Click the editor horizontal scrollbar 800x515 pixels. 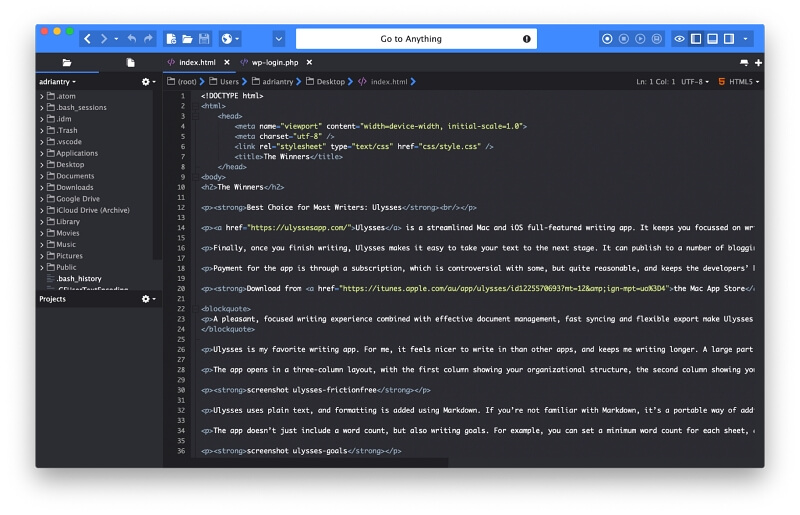click(x=305, y=462)
